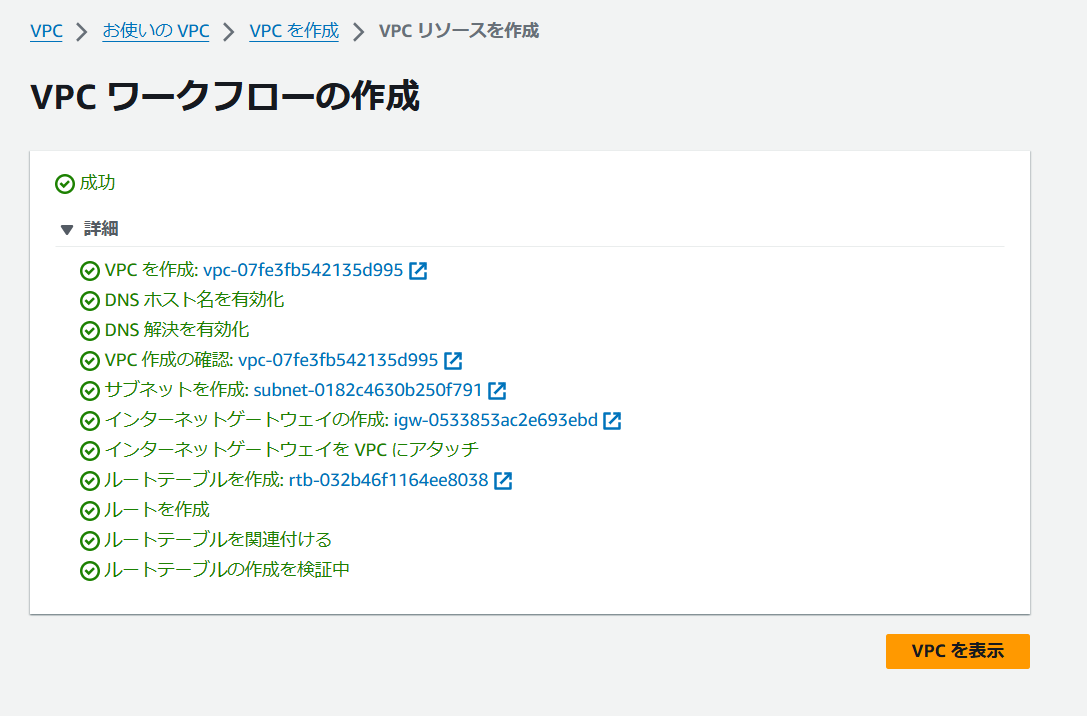Viewport: 1087px width, 716px height.
Task: Click check icon for ルートテーブルの作成を検証中
Action: click(89, 570)
